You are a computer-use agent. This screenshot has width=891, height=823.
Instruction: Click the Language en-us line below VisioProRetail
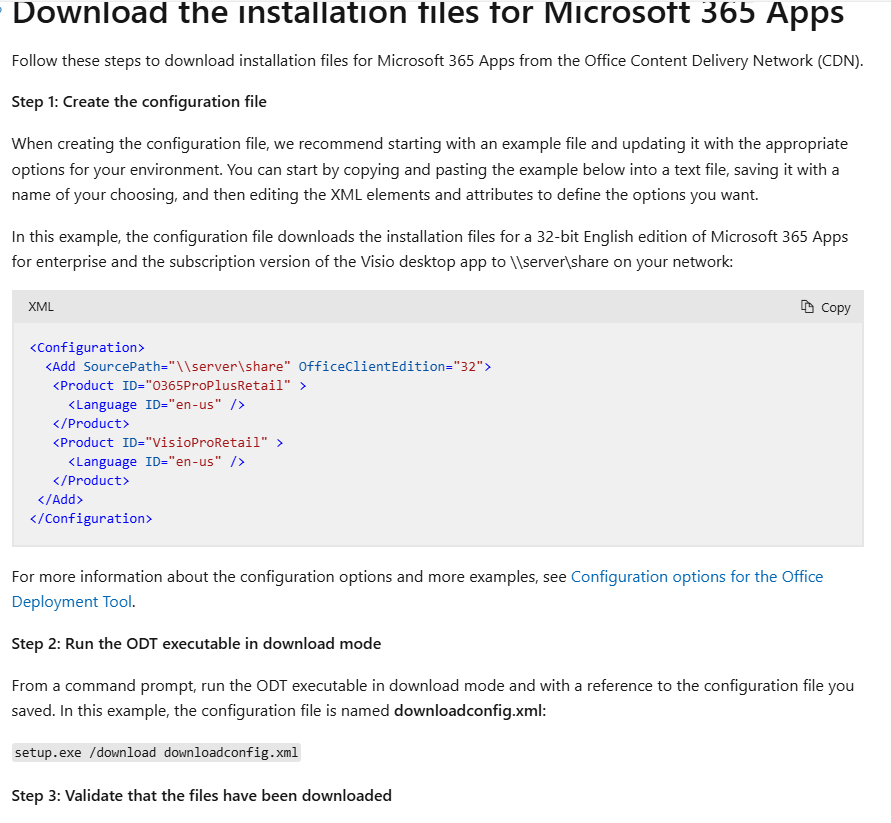[157, 462]
